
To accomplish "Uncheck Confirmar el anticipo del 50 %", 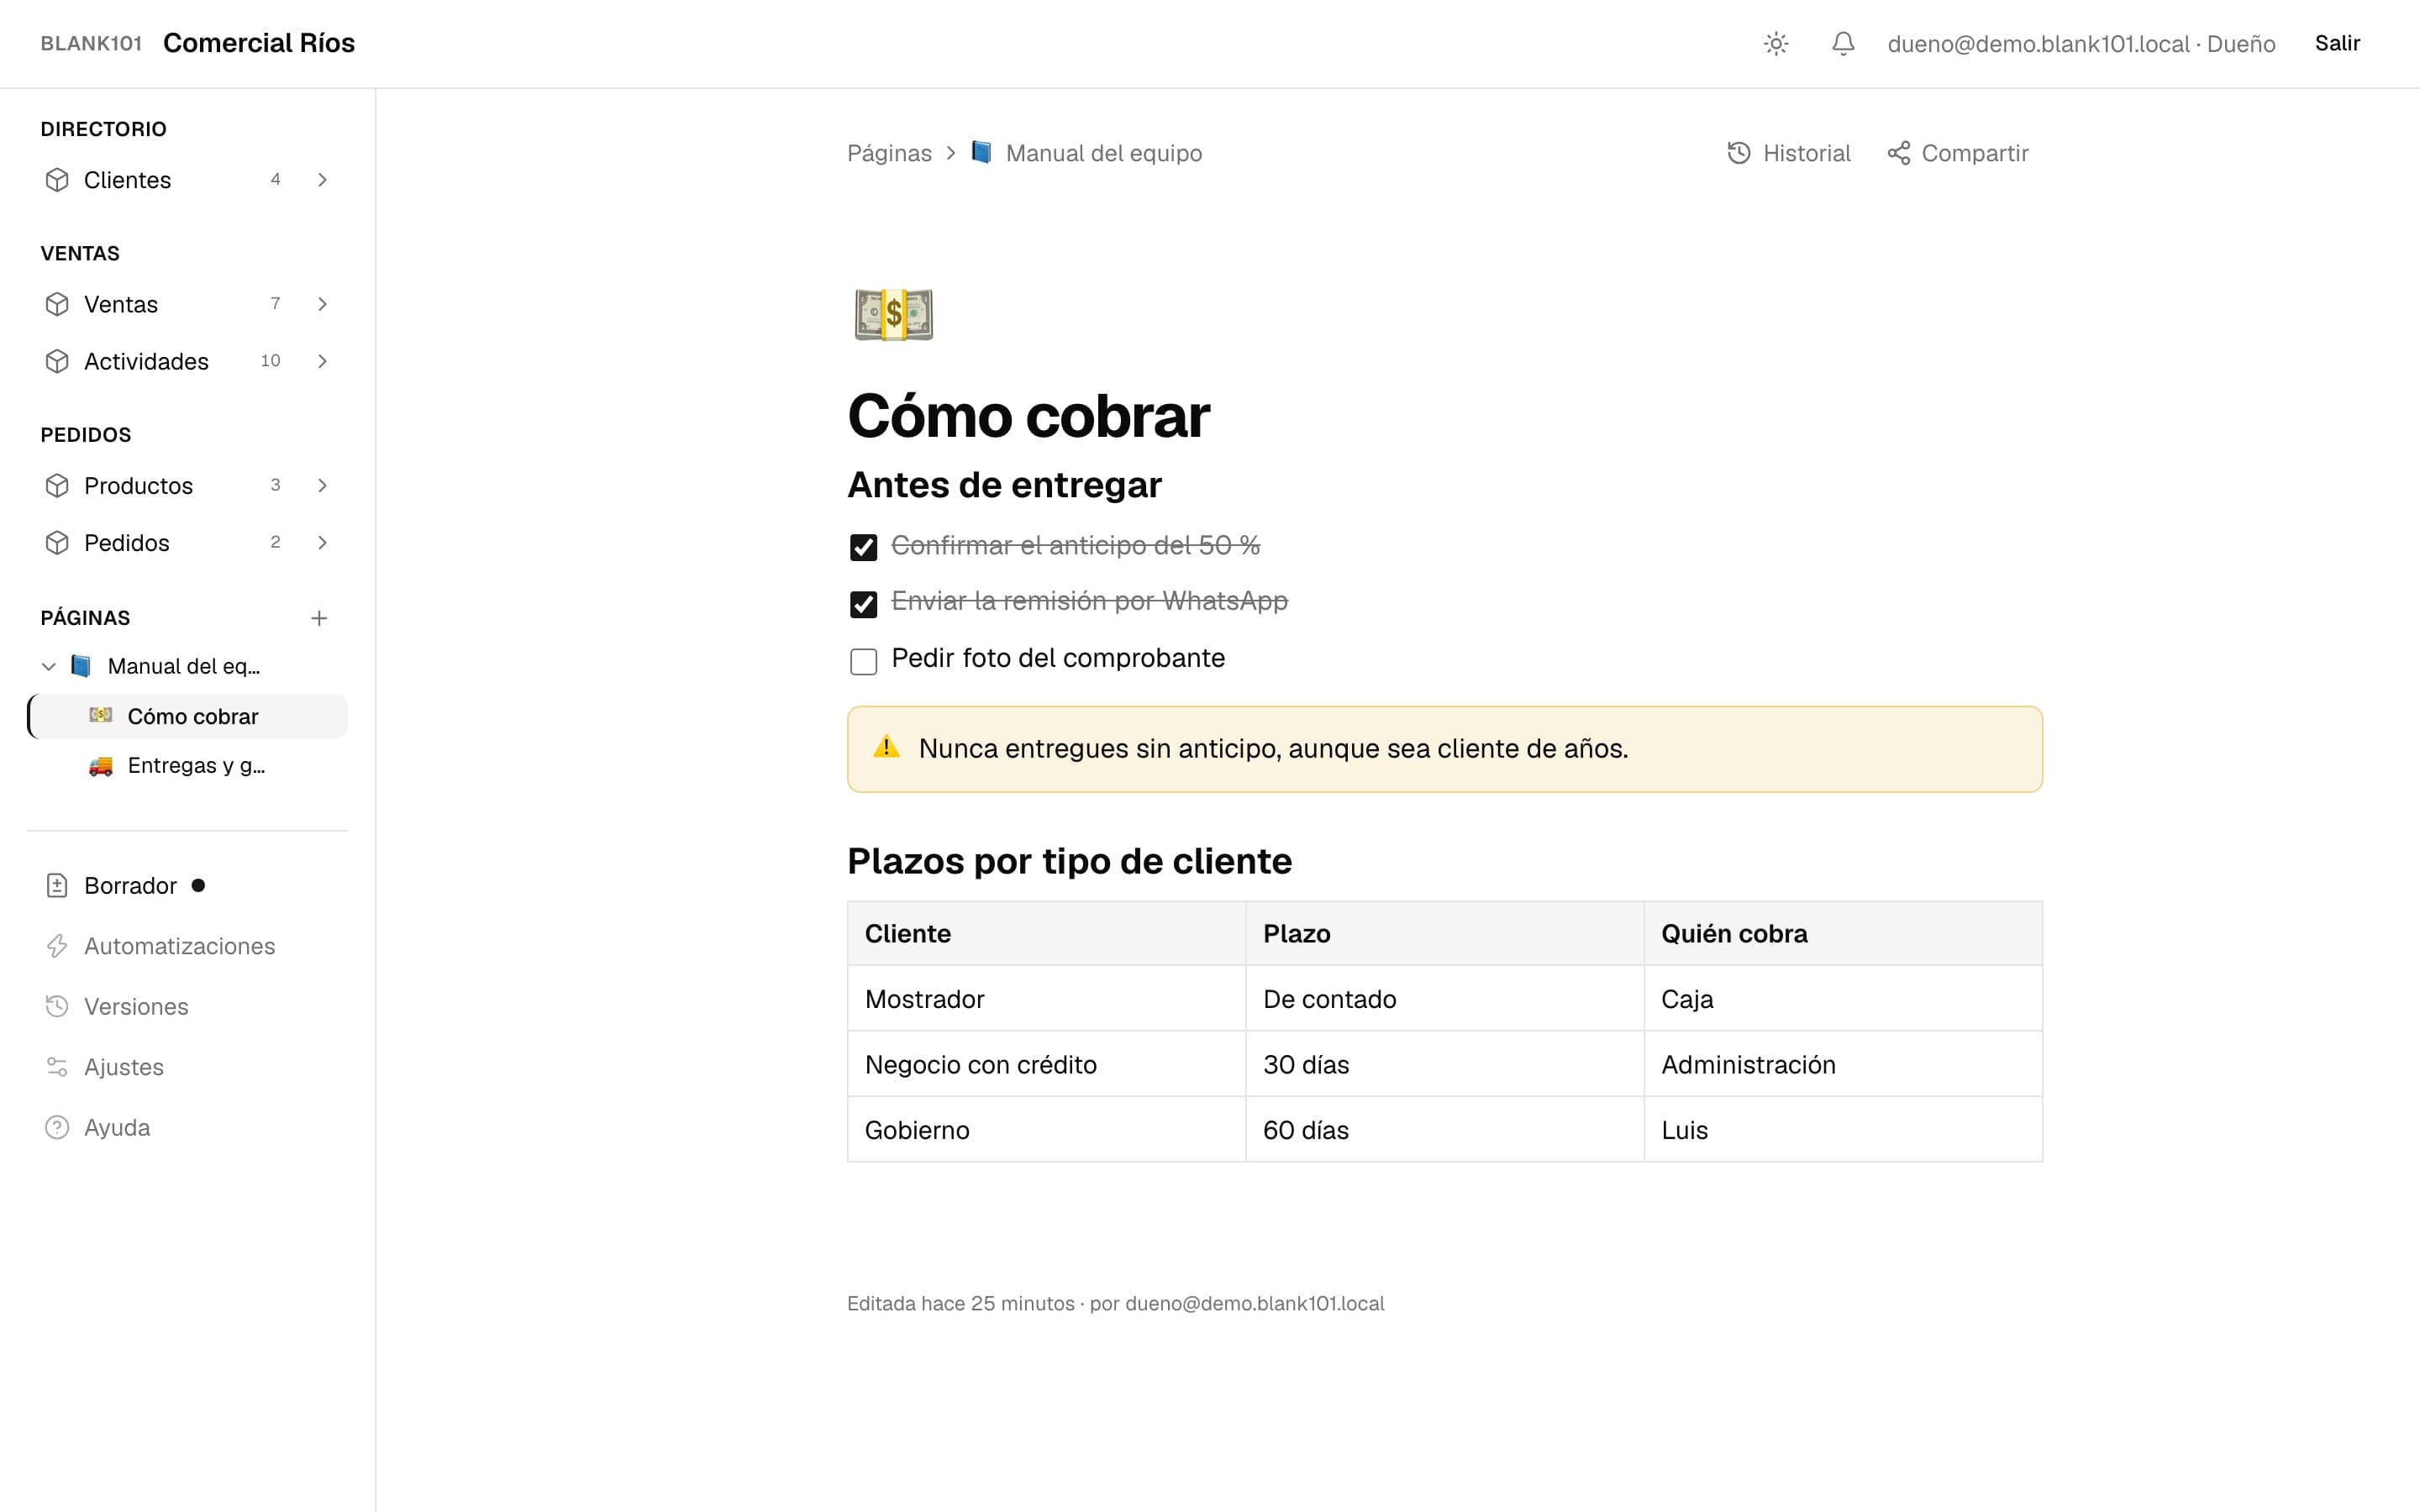I will [x=863, y=547].
